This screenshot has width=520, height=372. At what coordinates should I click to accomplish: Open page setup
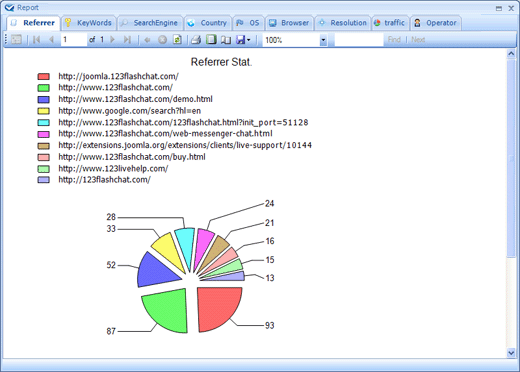coord(226,40)
